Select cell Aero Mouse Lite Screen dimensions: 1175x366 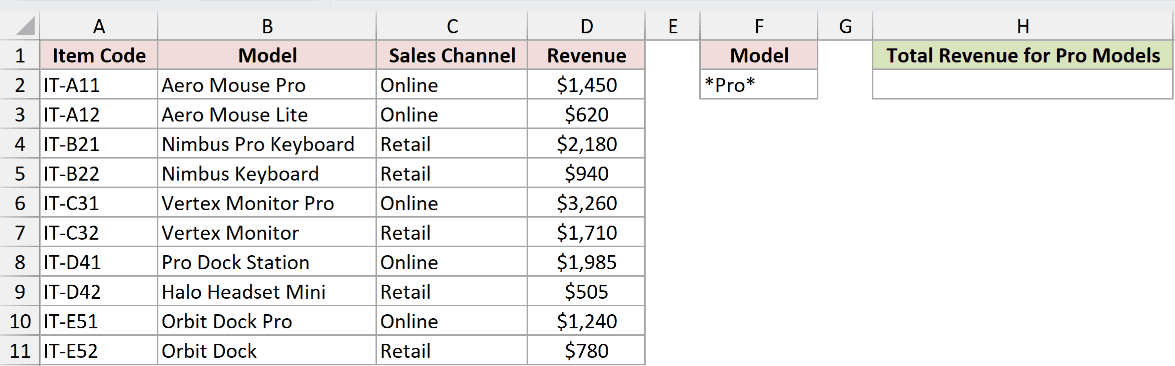(267, 115)
